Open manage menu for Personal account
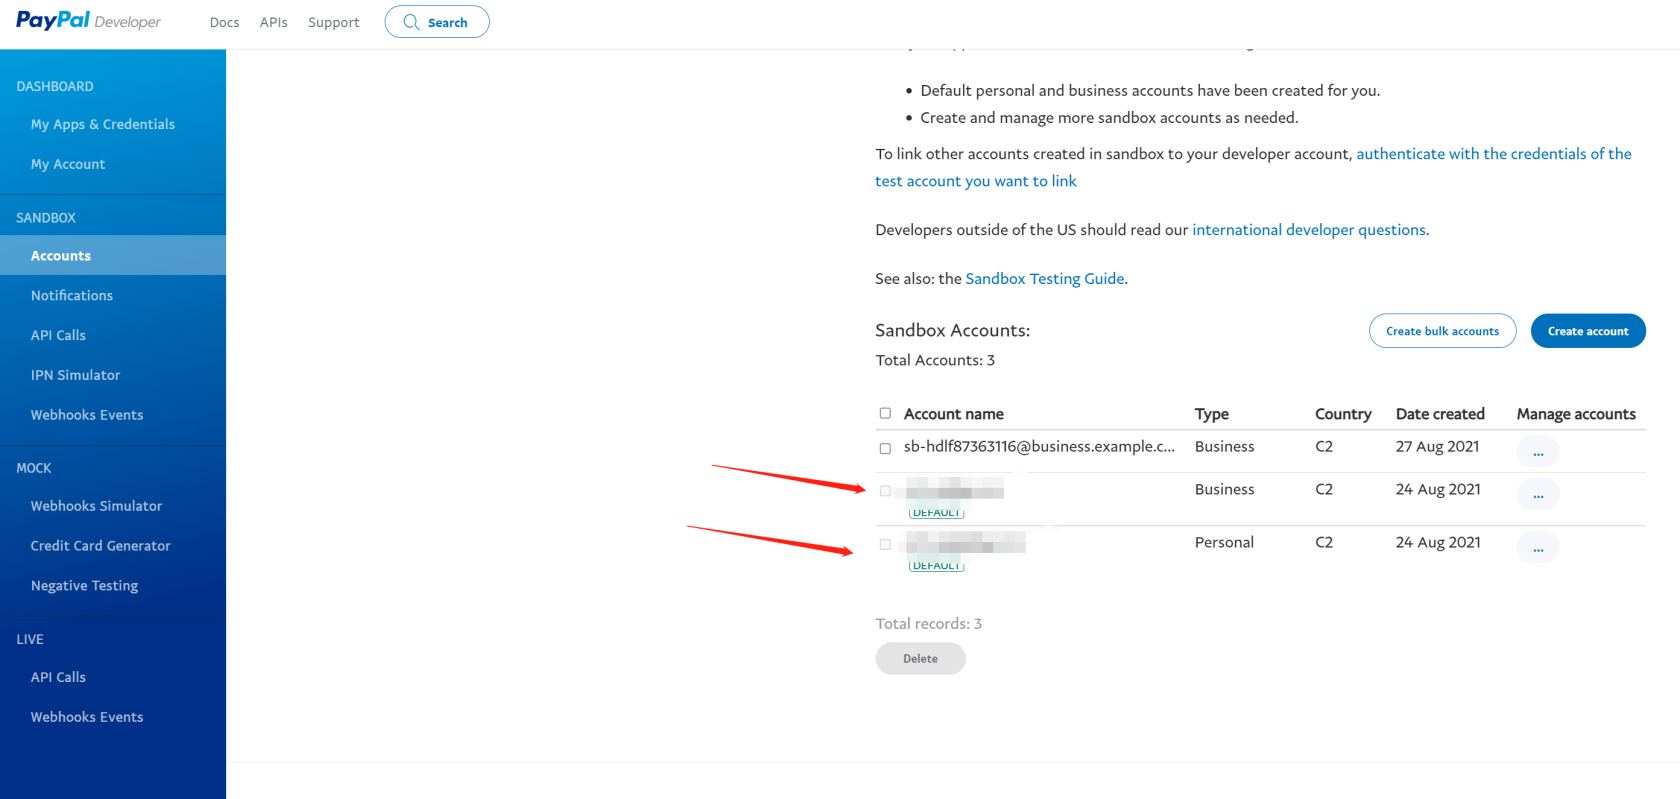Viewport: 1680px width, 799px height. [x=1537, y=547]
